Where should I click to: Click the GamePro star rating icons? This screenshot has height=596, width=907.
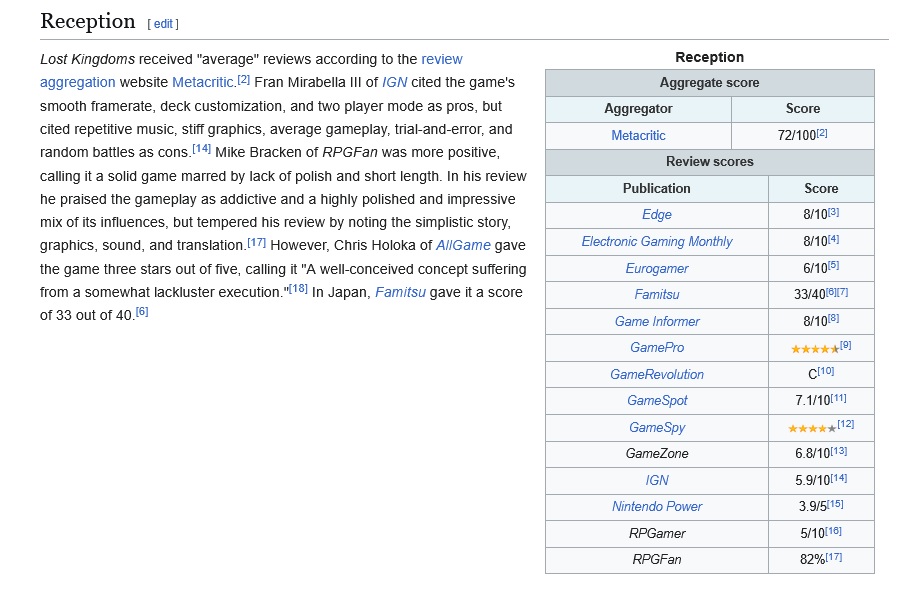click(814, 349)
